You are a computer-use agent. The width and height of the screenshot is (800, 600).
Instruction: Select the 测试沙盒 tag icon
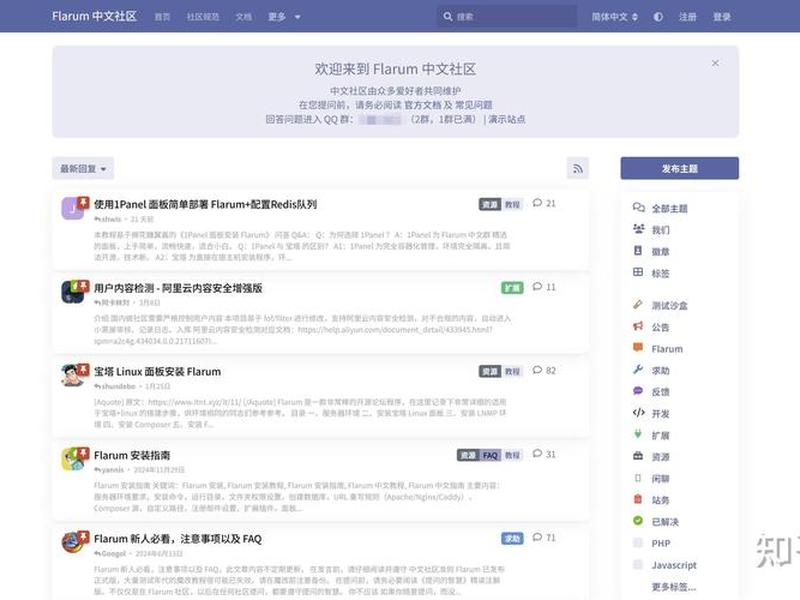638,305
